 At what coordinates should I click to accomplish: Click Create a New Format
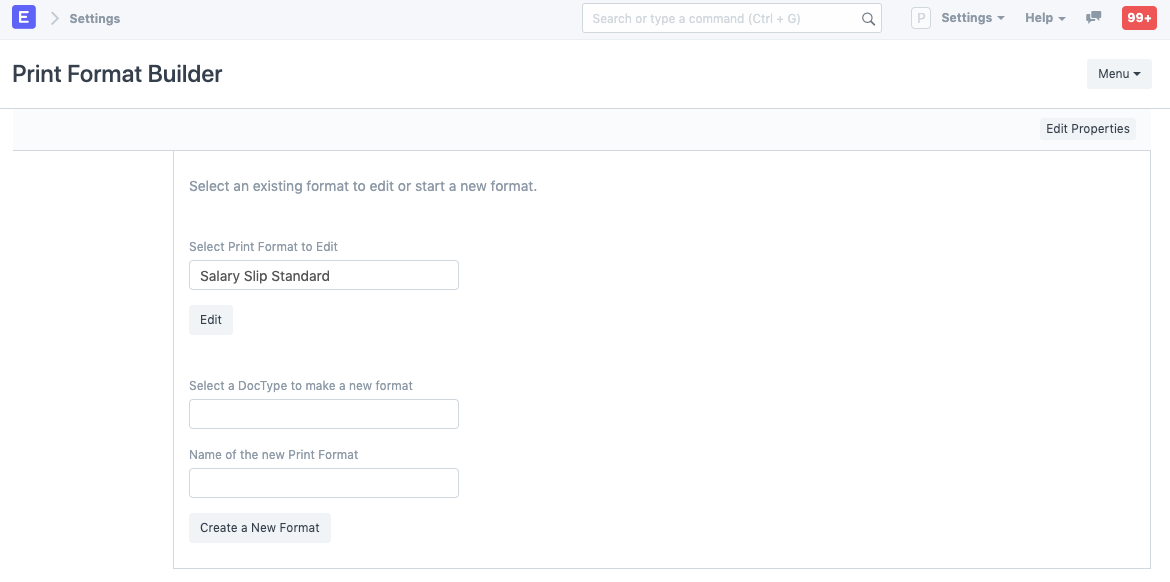point(259,527)
